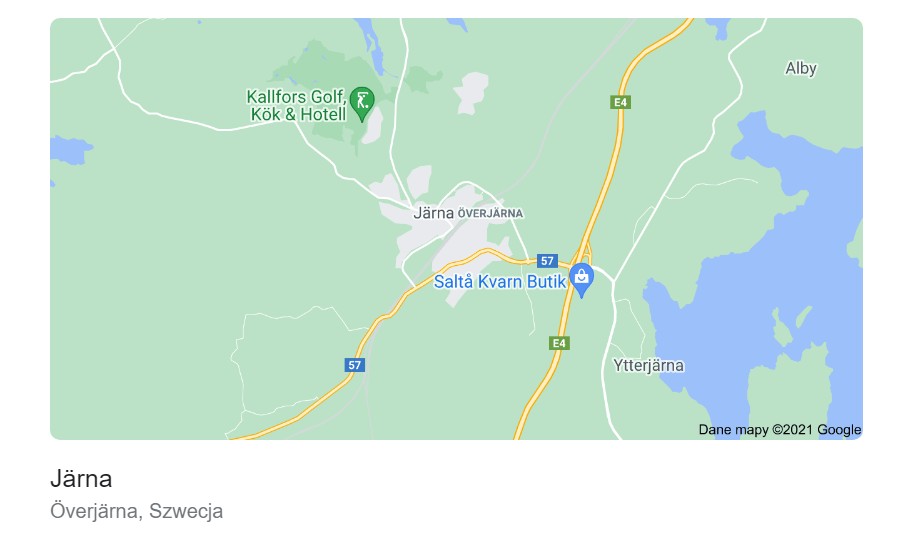Click the lower E4 highway shield
The image size is (910, 540).
click(x=559, y=343)
